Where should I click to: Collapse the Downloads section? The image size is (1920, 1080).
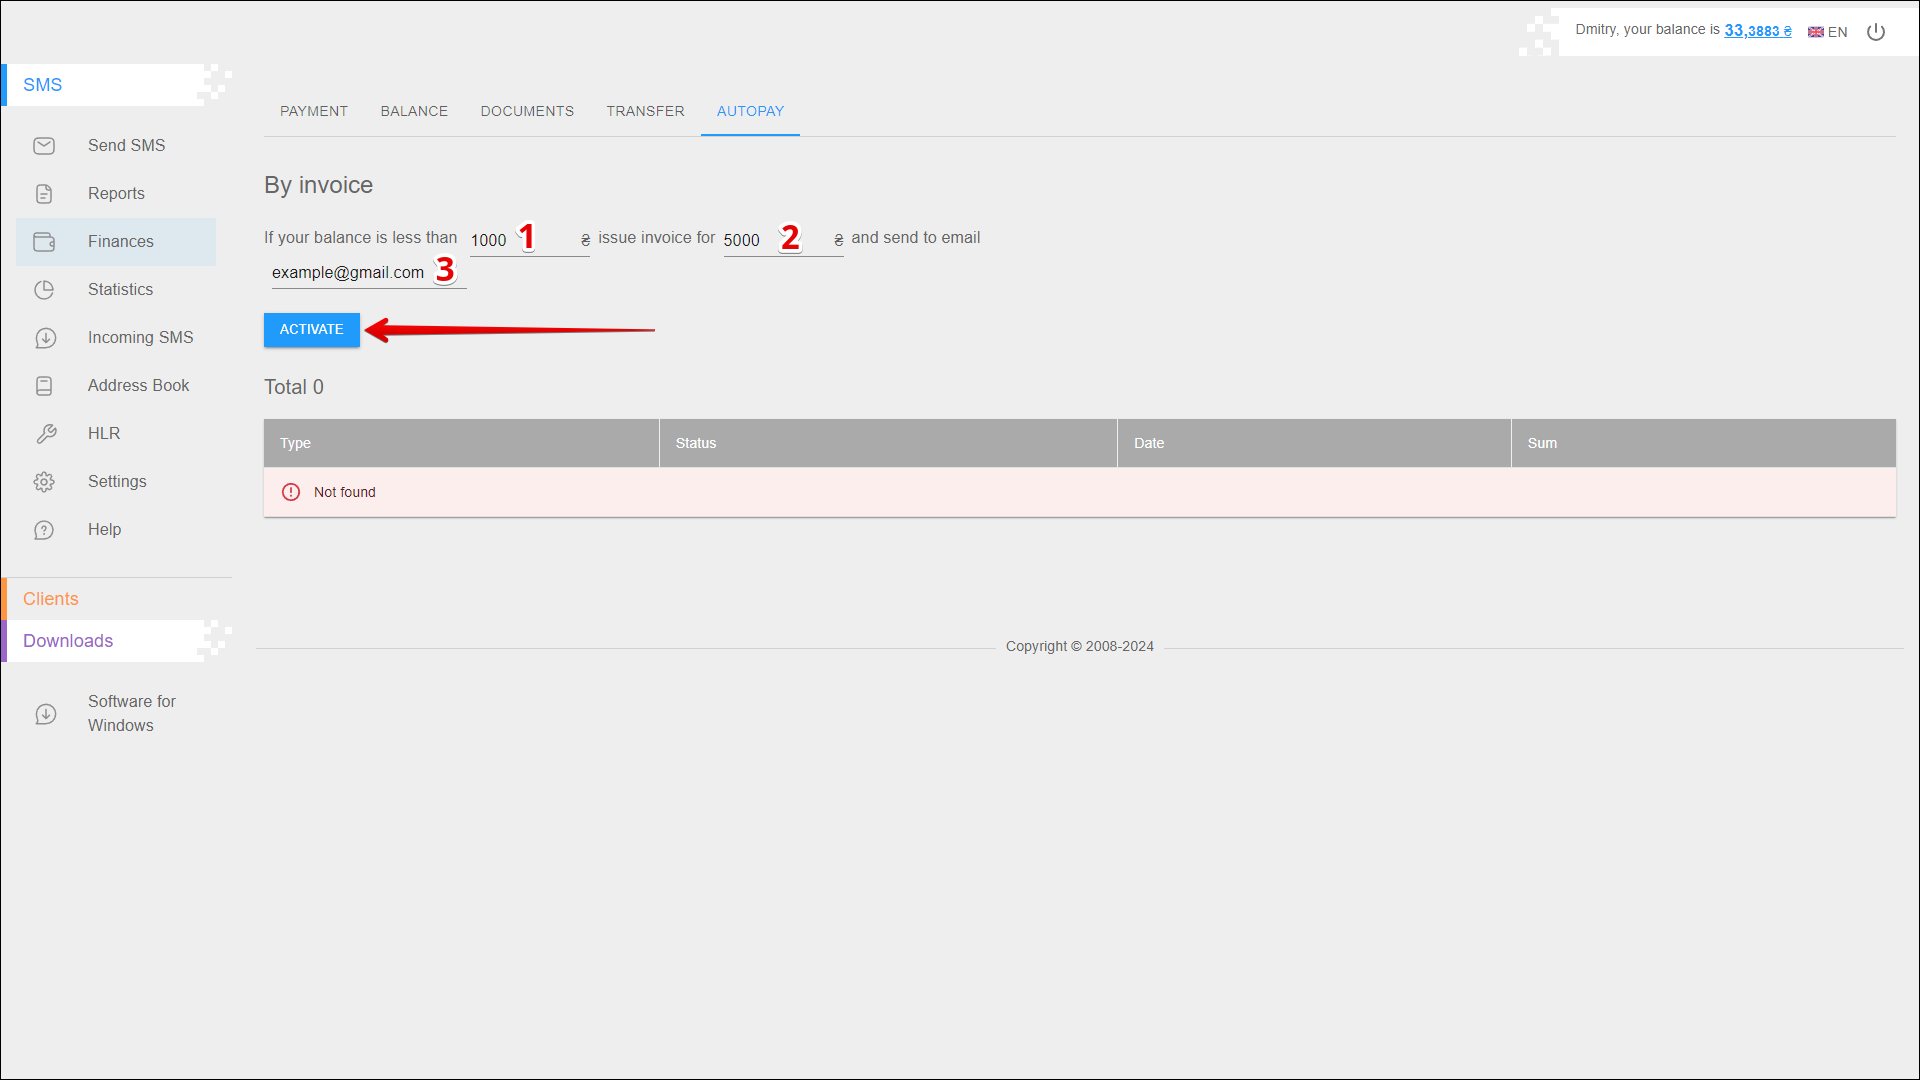click(x=68, y=641)
